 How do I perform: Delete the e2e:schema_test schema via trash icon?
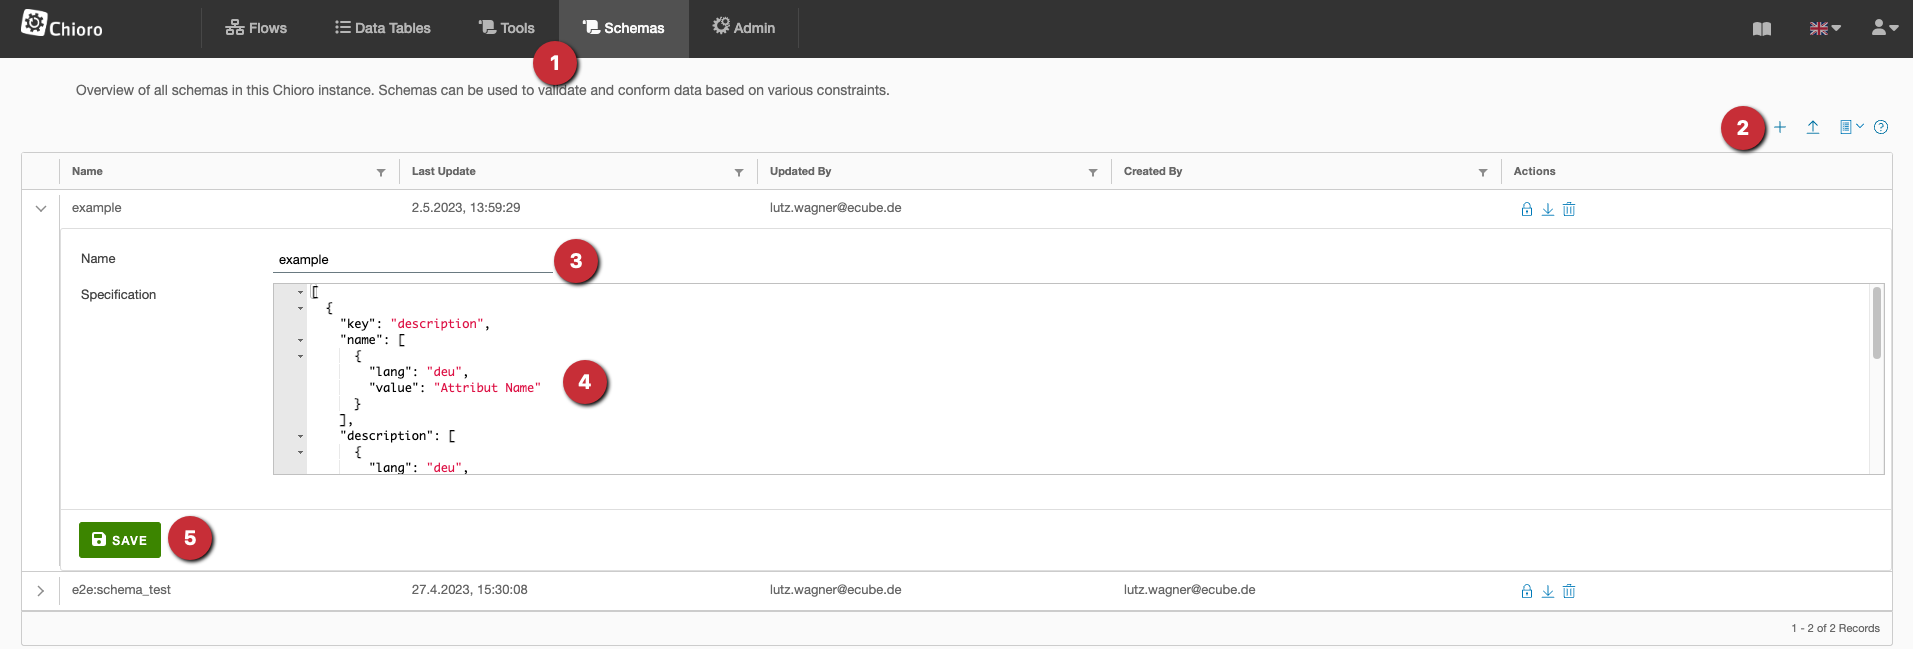[1569, 591]
